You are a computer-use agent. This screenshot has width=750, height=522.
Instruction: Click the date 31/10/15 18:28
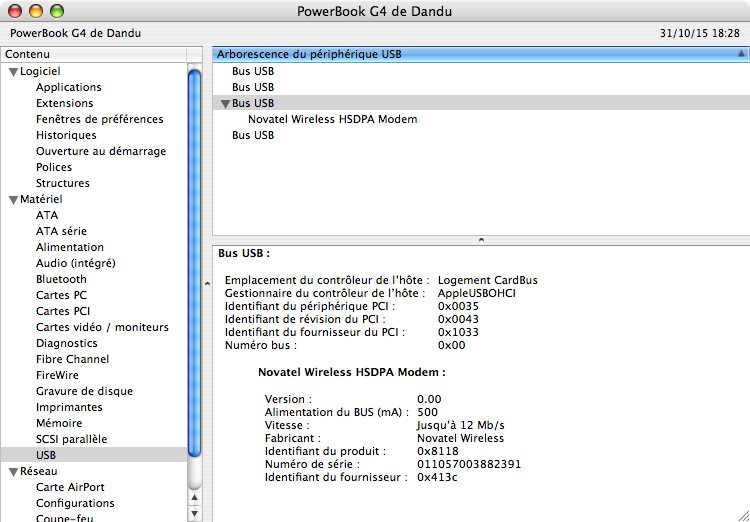coord(700,33)
